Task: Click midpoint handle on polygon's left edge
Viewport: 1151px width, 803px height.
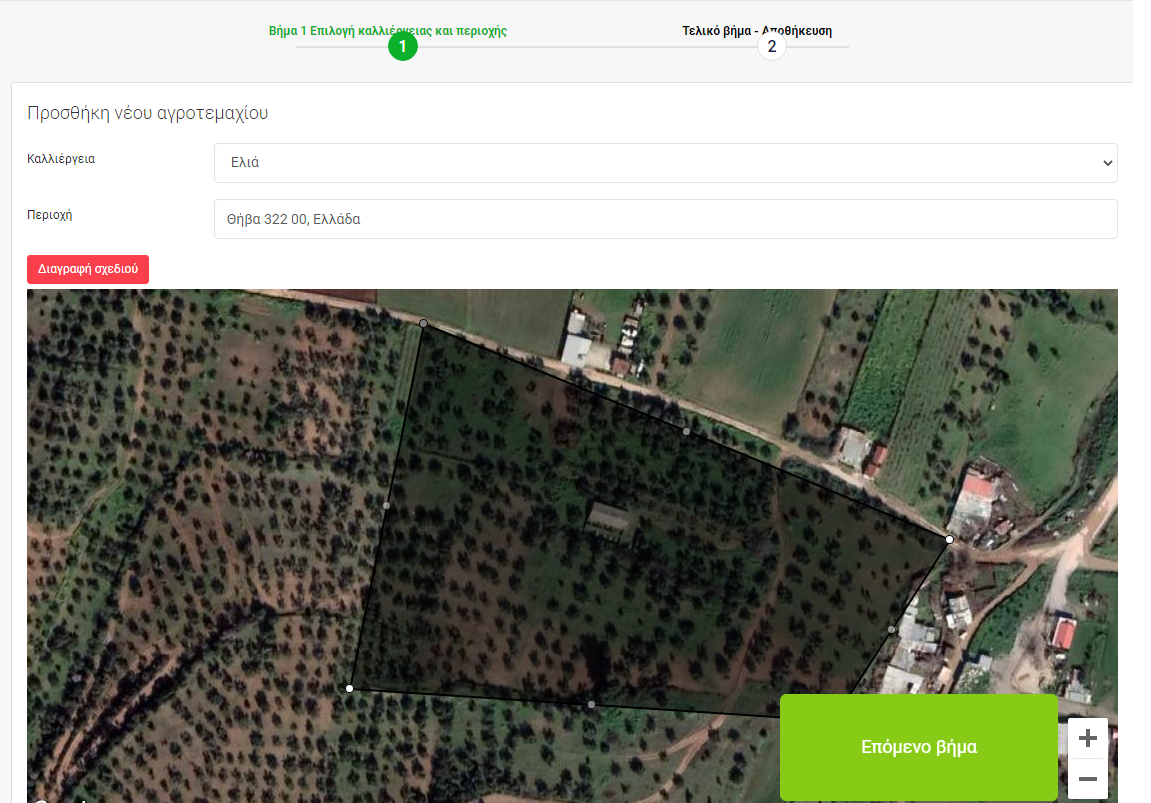Action: [387, 506]
